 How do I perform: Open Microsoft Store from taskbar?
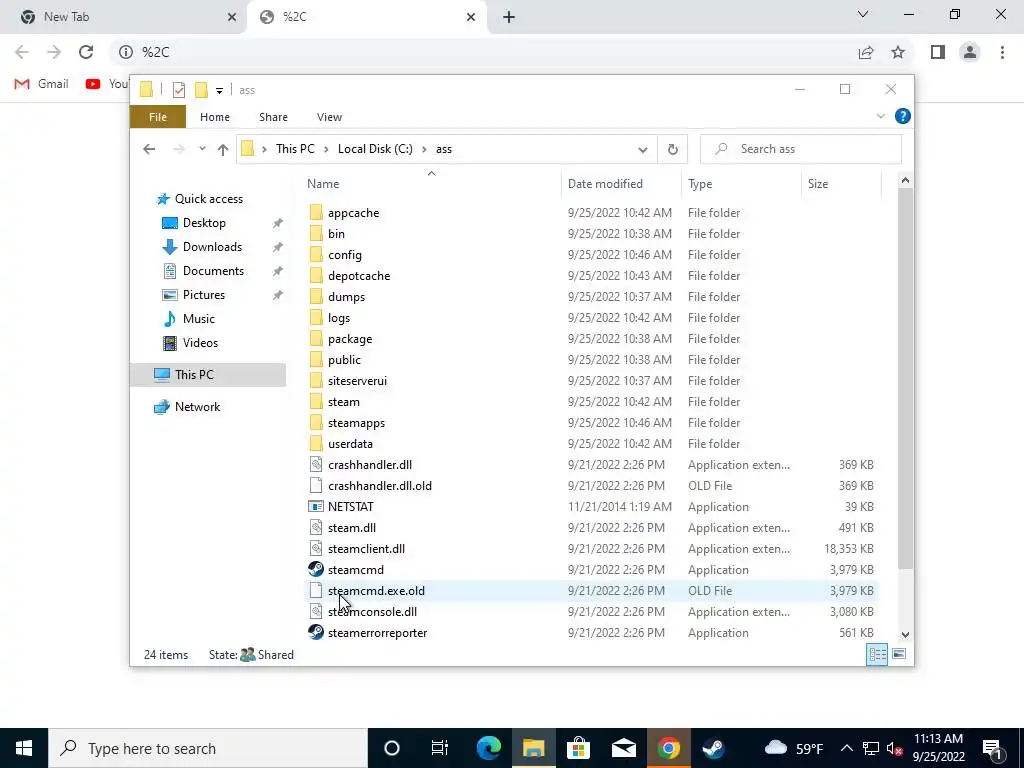pos(578,748)
